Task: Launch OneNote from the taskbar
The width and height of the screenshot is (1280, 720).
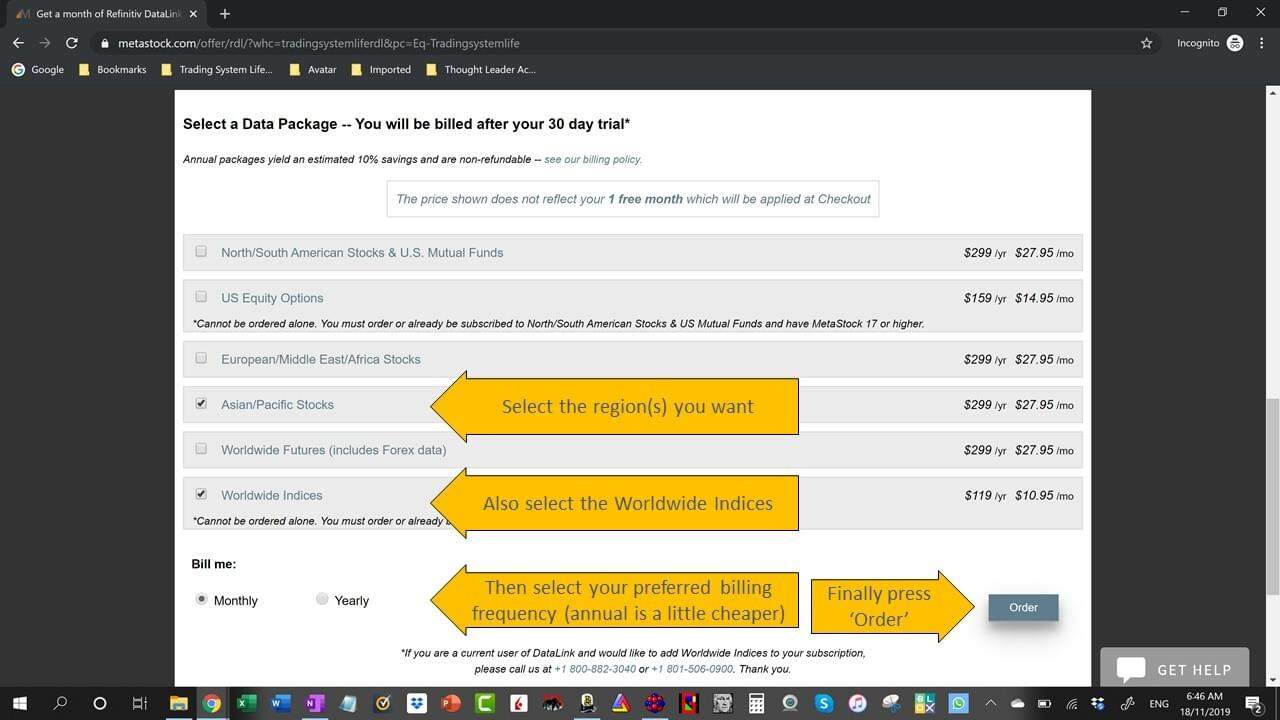Action: coord(314,703)
